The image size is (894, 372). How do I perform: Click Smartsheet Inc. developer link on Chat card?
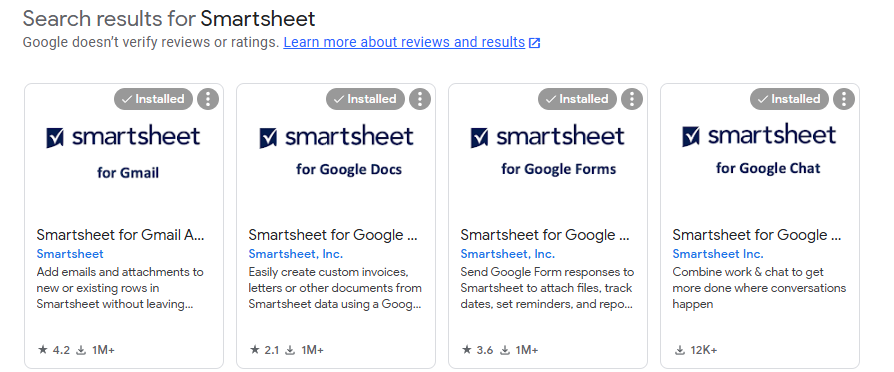718,254
